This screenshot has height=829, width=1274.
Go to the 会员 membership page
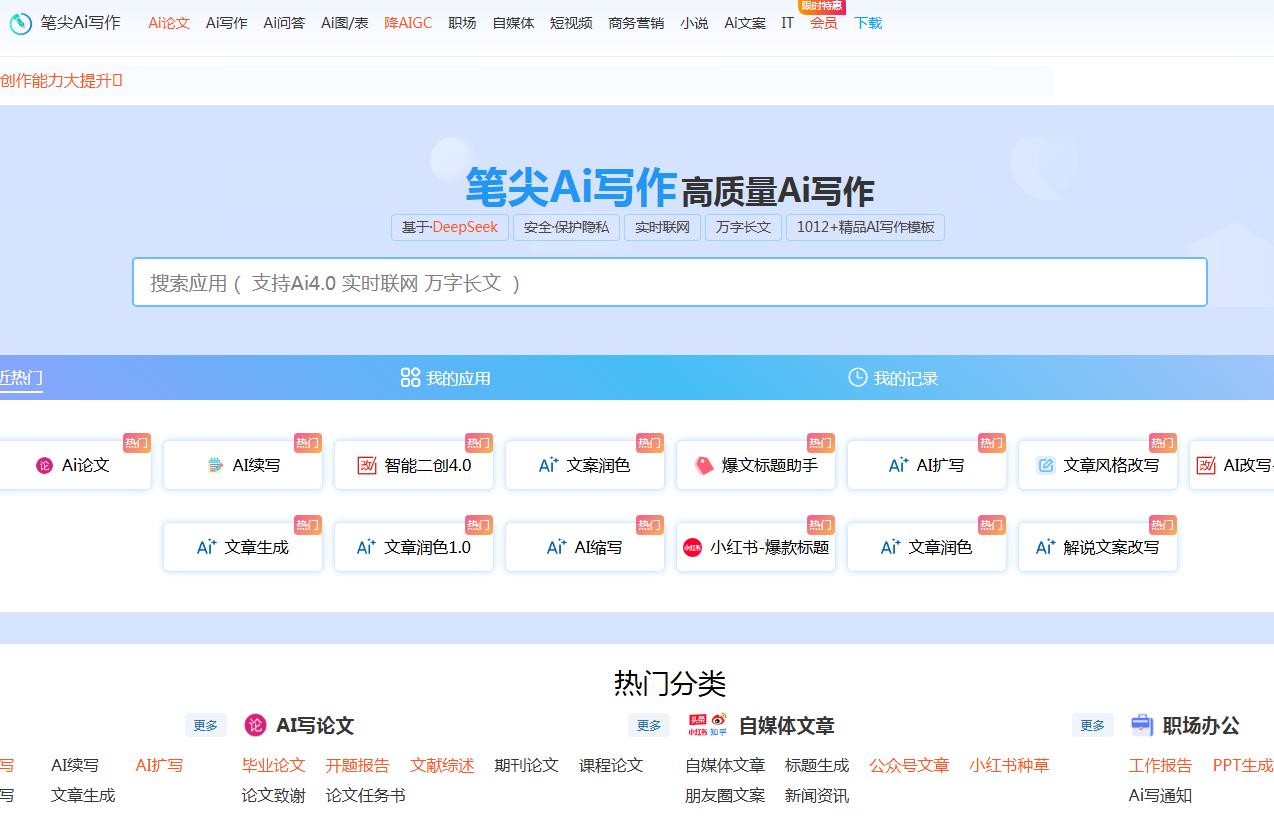(x=824, y=23)
